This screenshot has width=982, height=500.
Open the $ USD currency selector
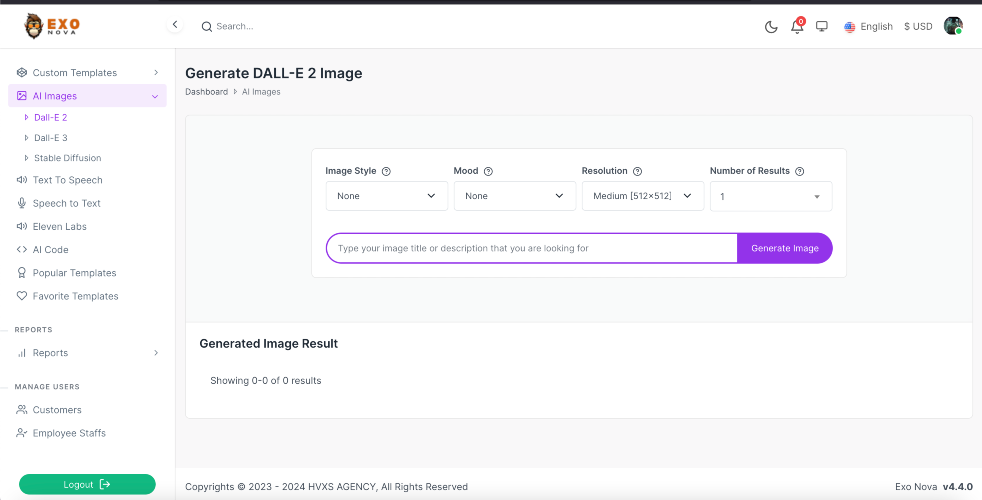point(918,26)
